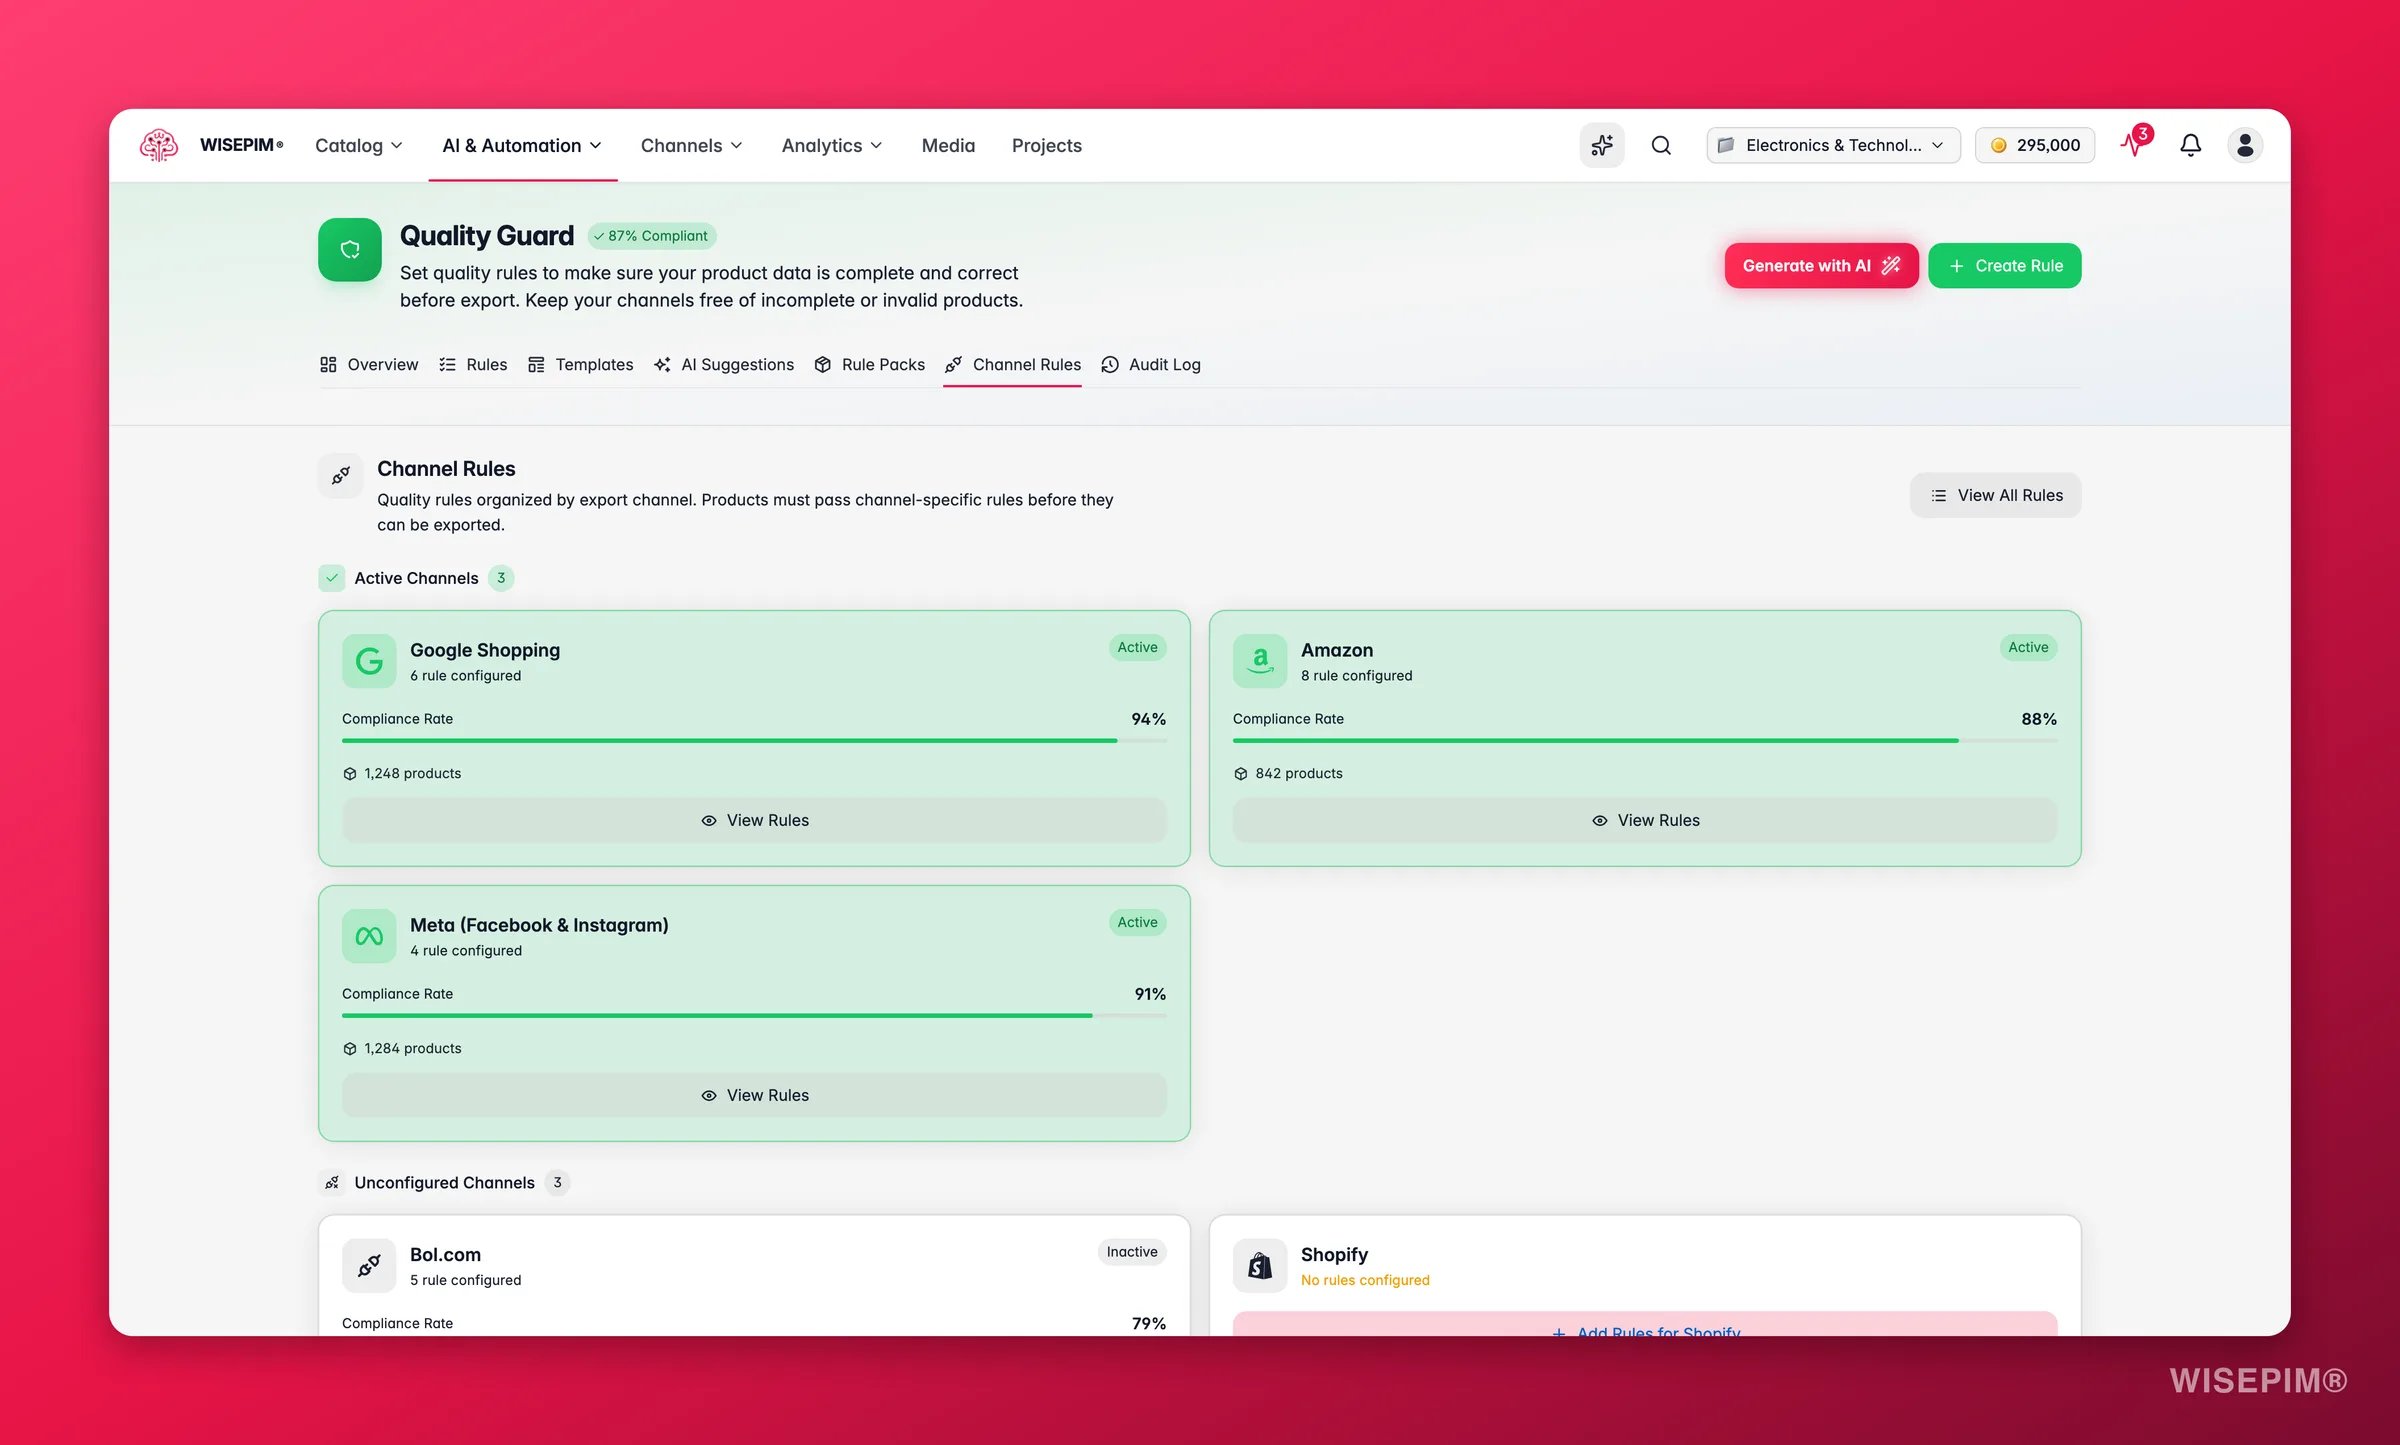The image size is (2400, 1445).
Task: Click the package icon beside 842 products
Action: (x=1241, y=774)
